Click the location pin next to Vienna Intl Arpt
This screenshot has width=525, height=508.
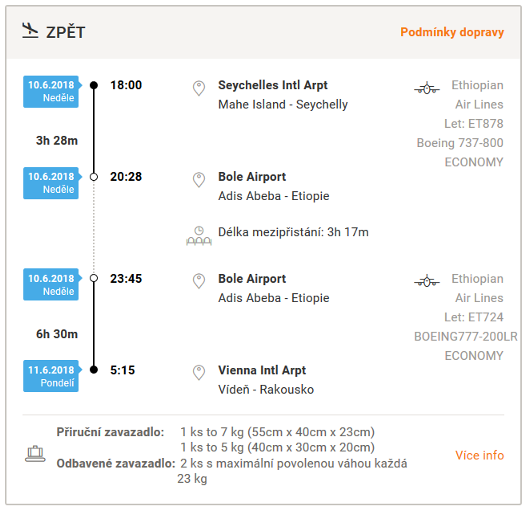199,373
